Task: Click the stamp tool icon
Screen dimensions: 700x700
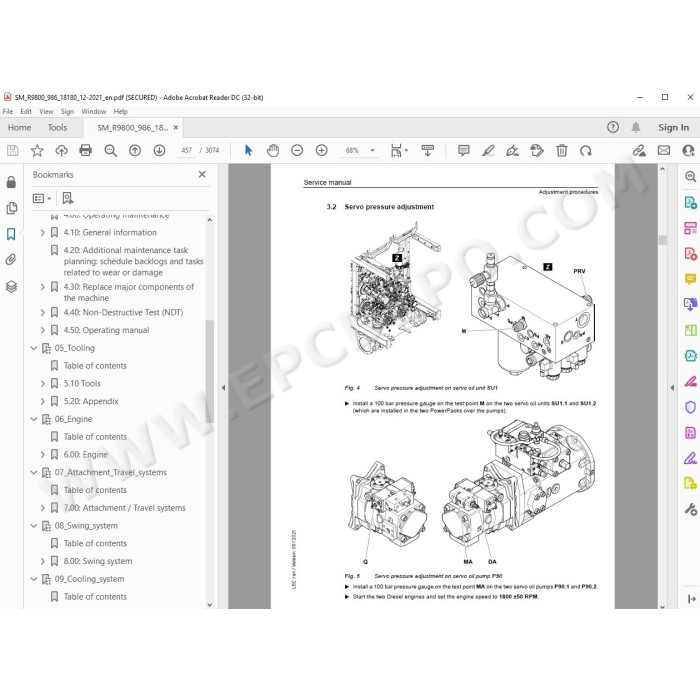Action: pos(537,150)
